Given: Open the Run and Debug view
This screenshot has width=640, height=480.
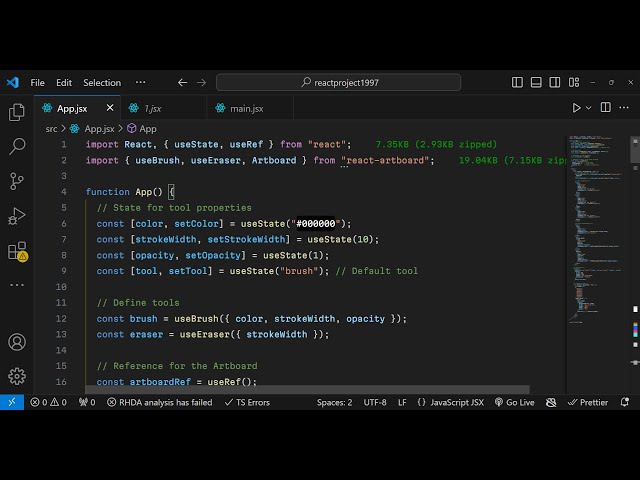Looking at the screenshot, I should coord(17,216).
